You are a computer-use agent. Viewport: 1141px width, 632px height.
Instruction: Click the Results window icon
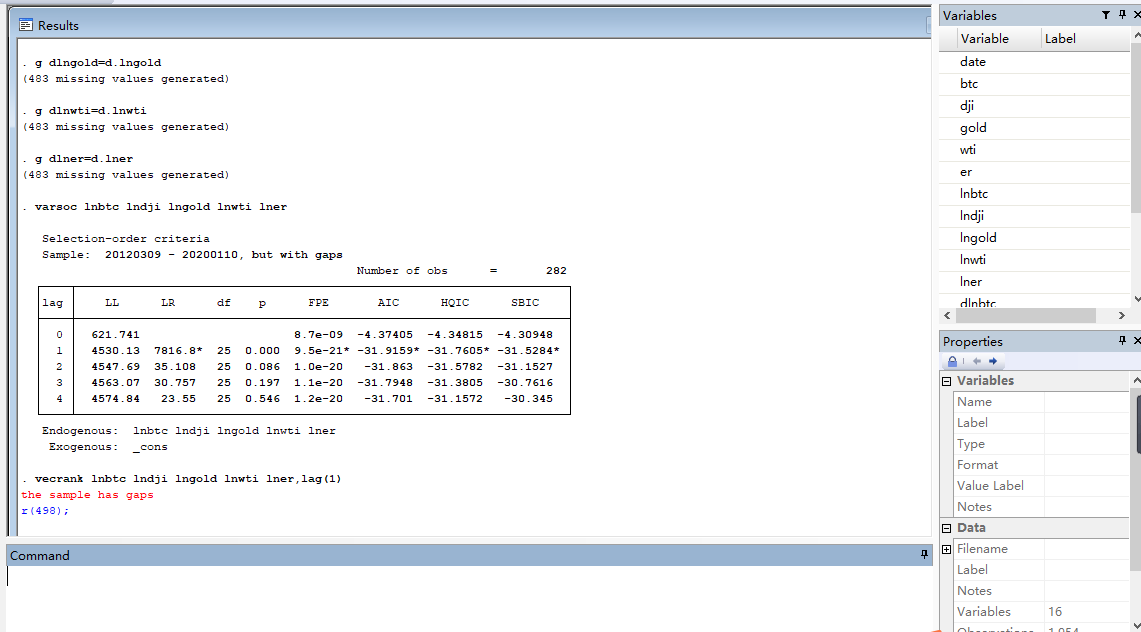26,25
